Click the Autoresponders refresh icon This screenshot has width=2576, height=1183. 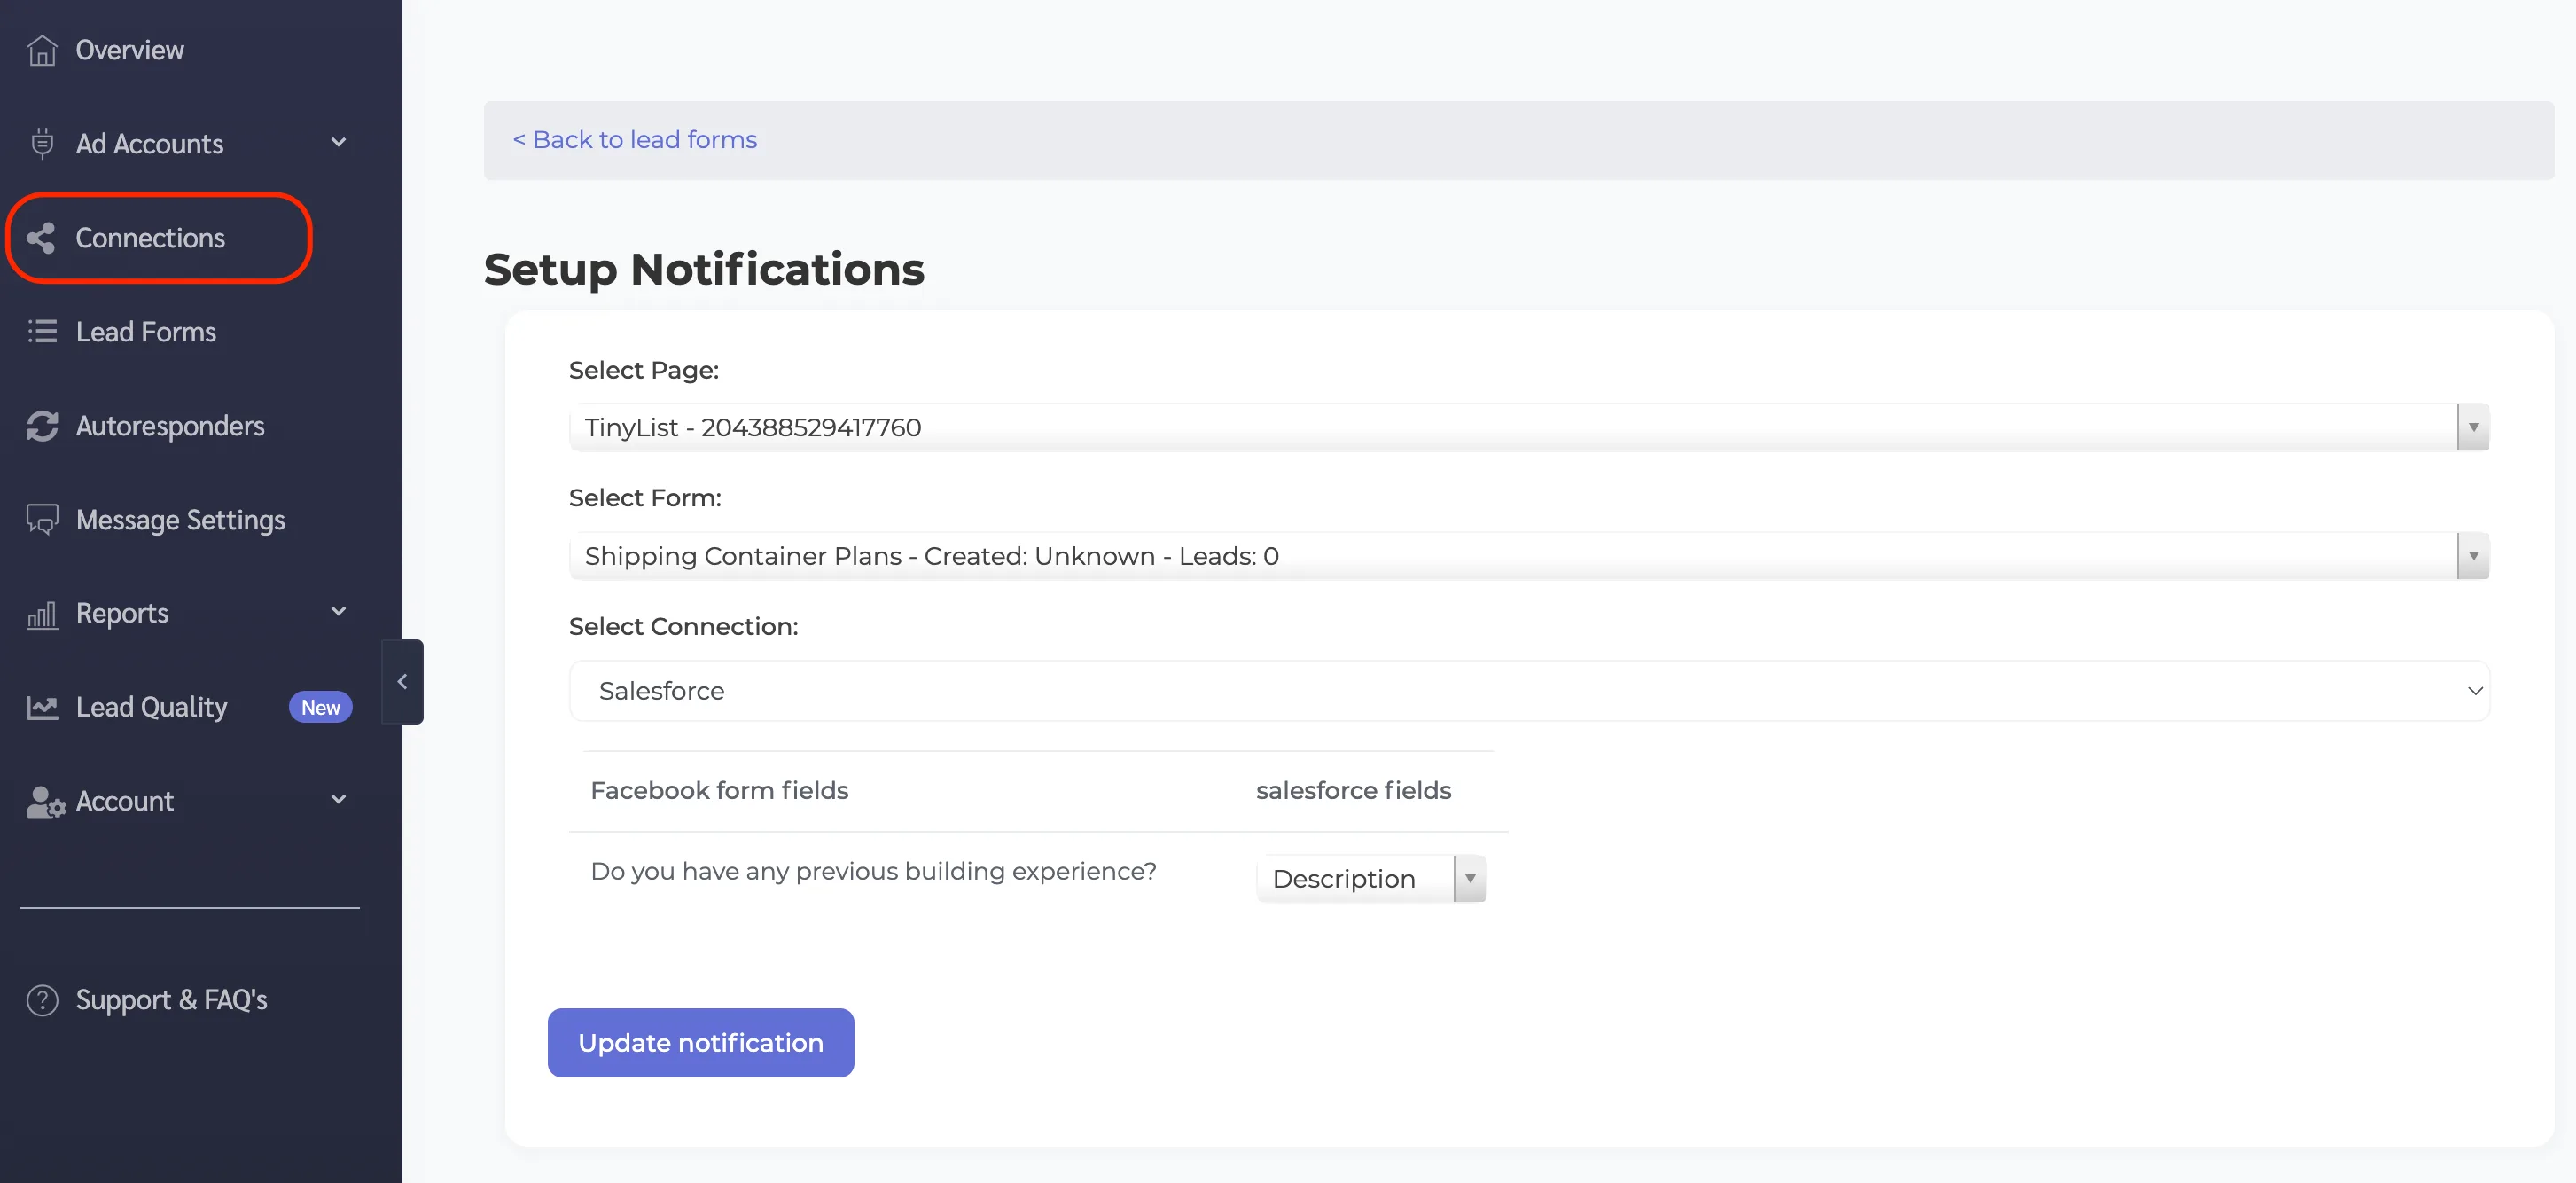(x=42, y=426)
